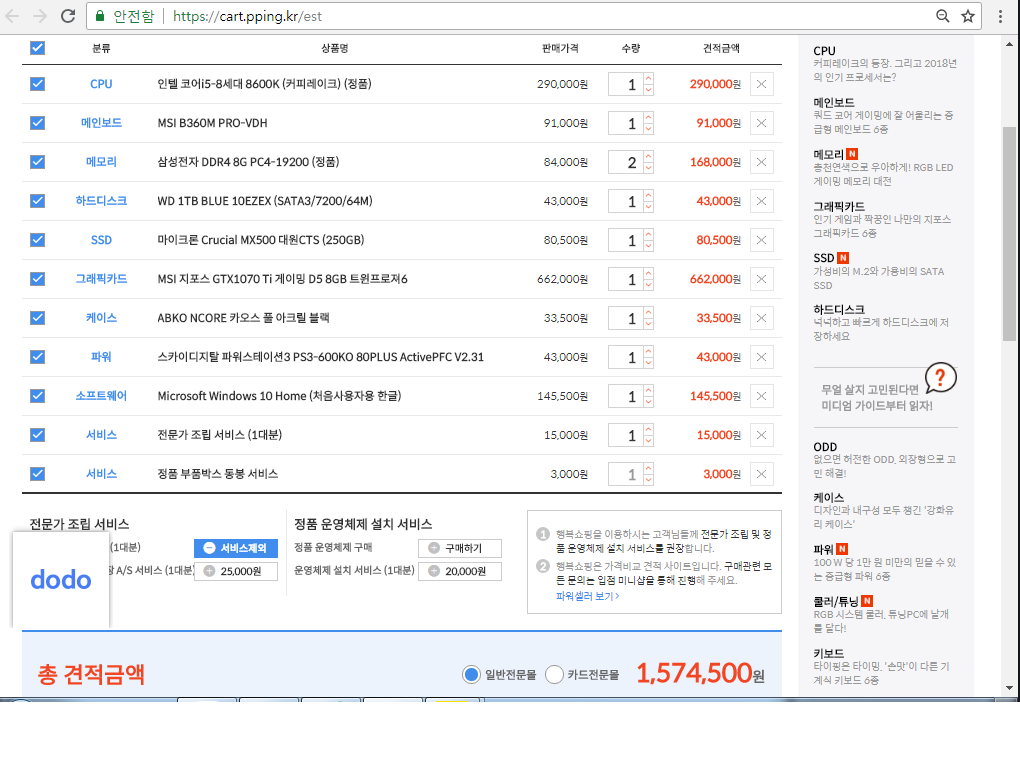Click the CPU quantity input field
1020x757 pixels.
pyautogui.click(x=626, y=84)
